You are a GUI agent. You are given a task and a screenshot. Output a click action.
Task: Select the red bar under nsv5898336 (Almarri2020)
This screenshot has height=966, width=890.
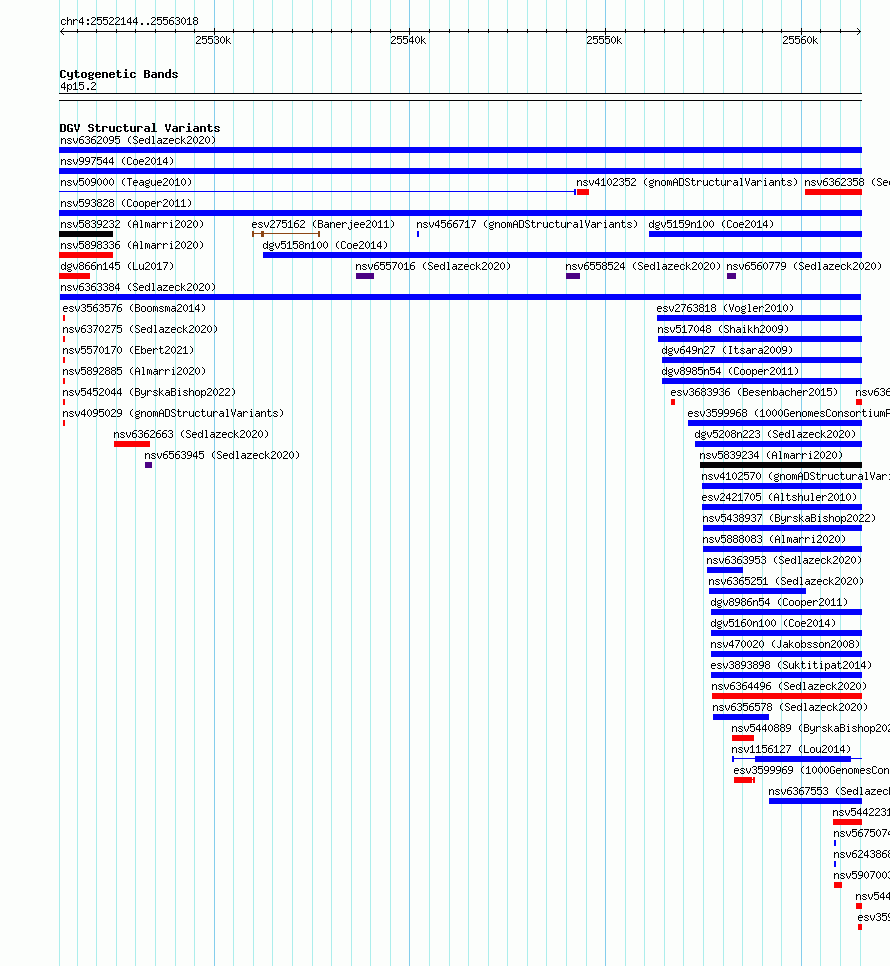[86, 255]
